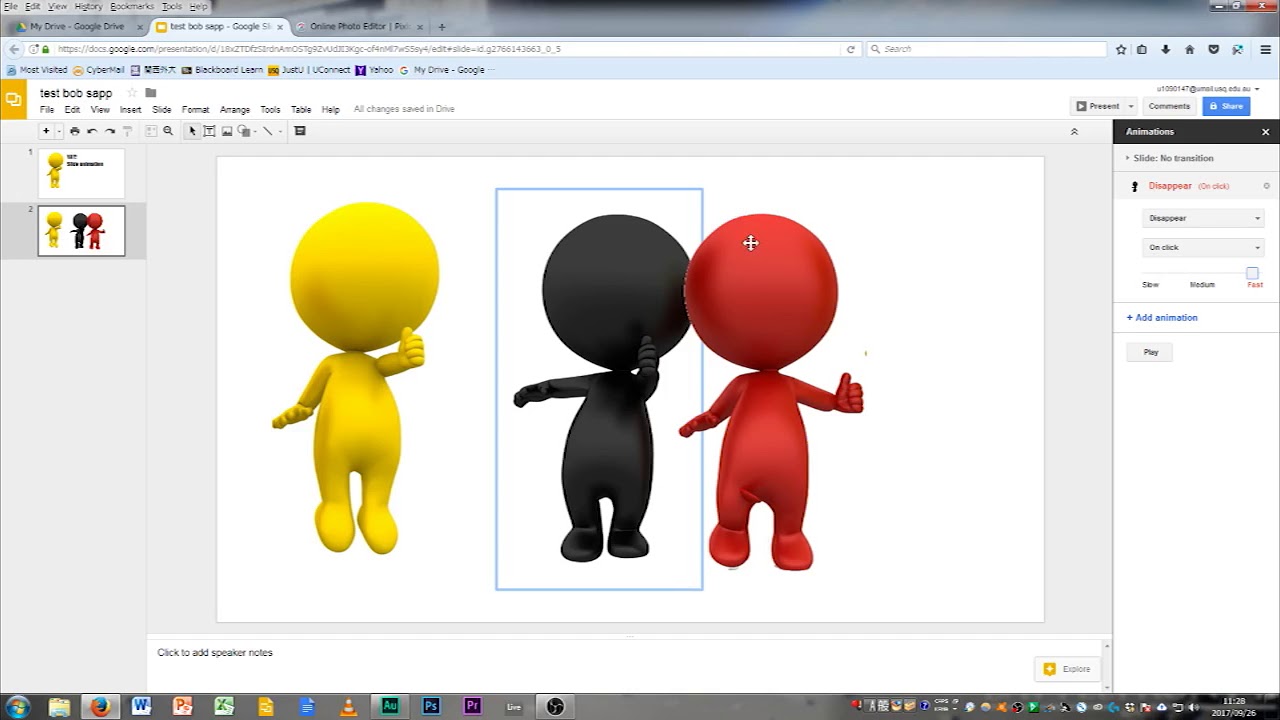1280x720 pixels.
Task: Click into speaker notes field
Action: [x=629, y=653]
